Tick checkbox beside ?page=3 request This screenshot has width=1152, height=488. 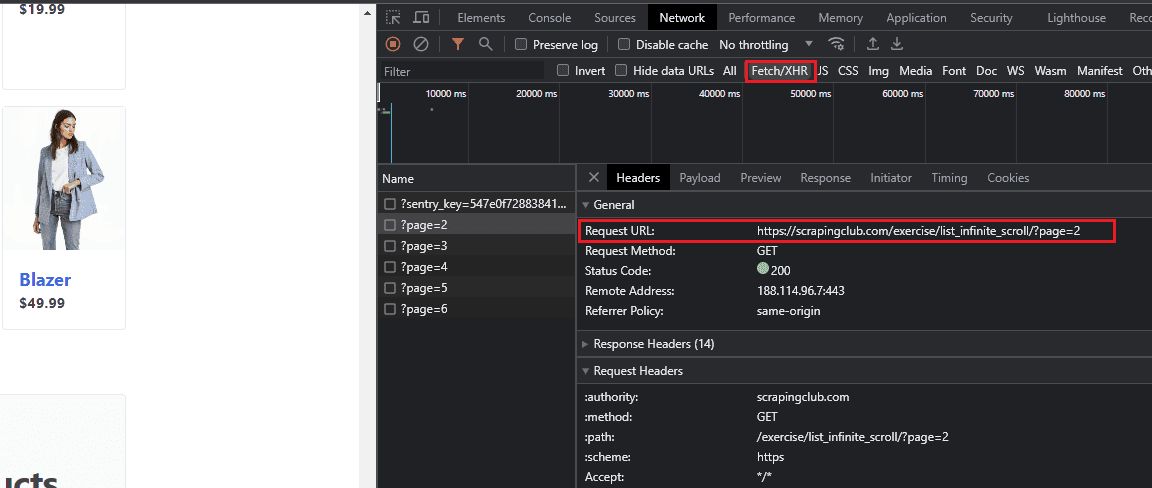tap(390, 245)
